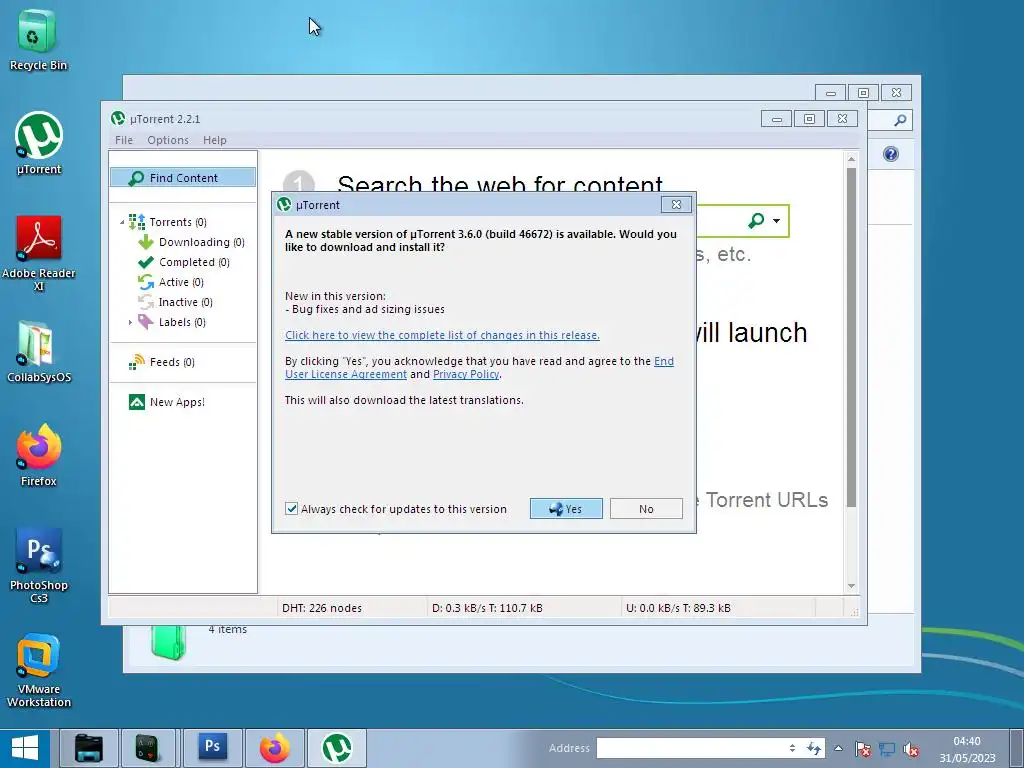Click the µTorrent logo in the title bar

click(x=118, y=118)
